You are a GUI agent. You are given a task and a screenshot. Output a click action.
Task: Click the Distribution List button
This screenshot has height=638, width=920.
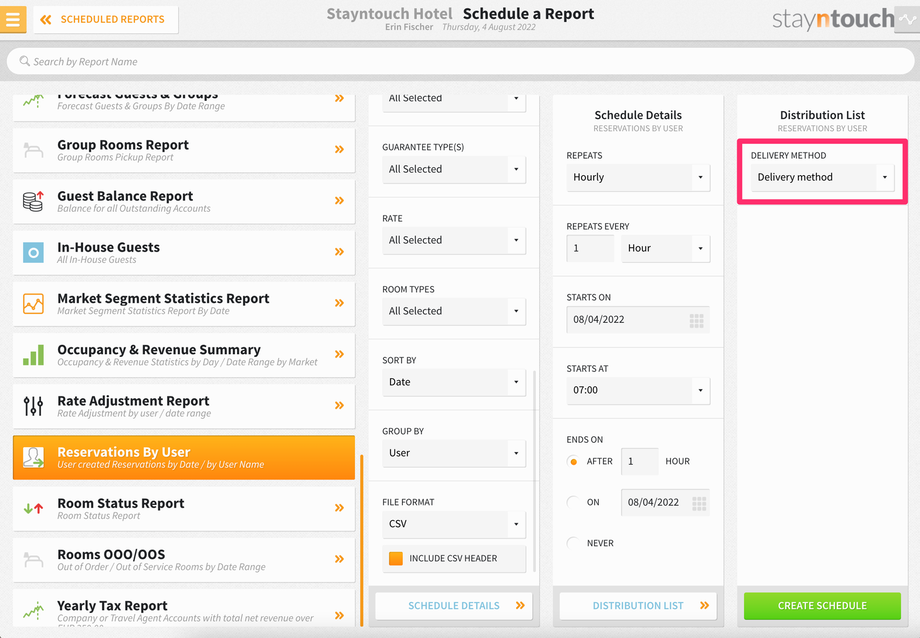coord(638,606)
